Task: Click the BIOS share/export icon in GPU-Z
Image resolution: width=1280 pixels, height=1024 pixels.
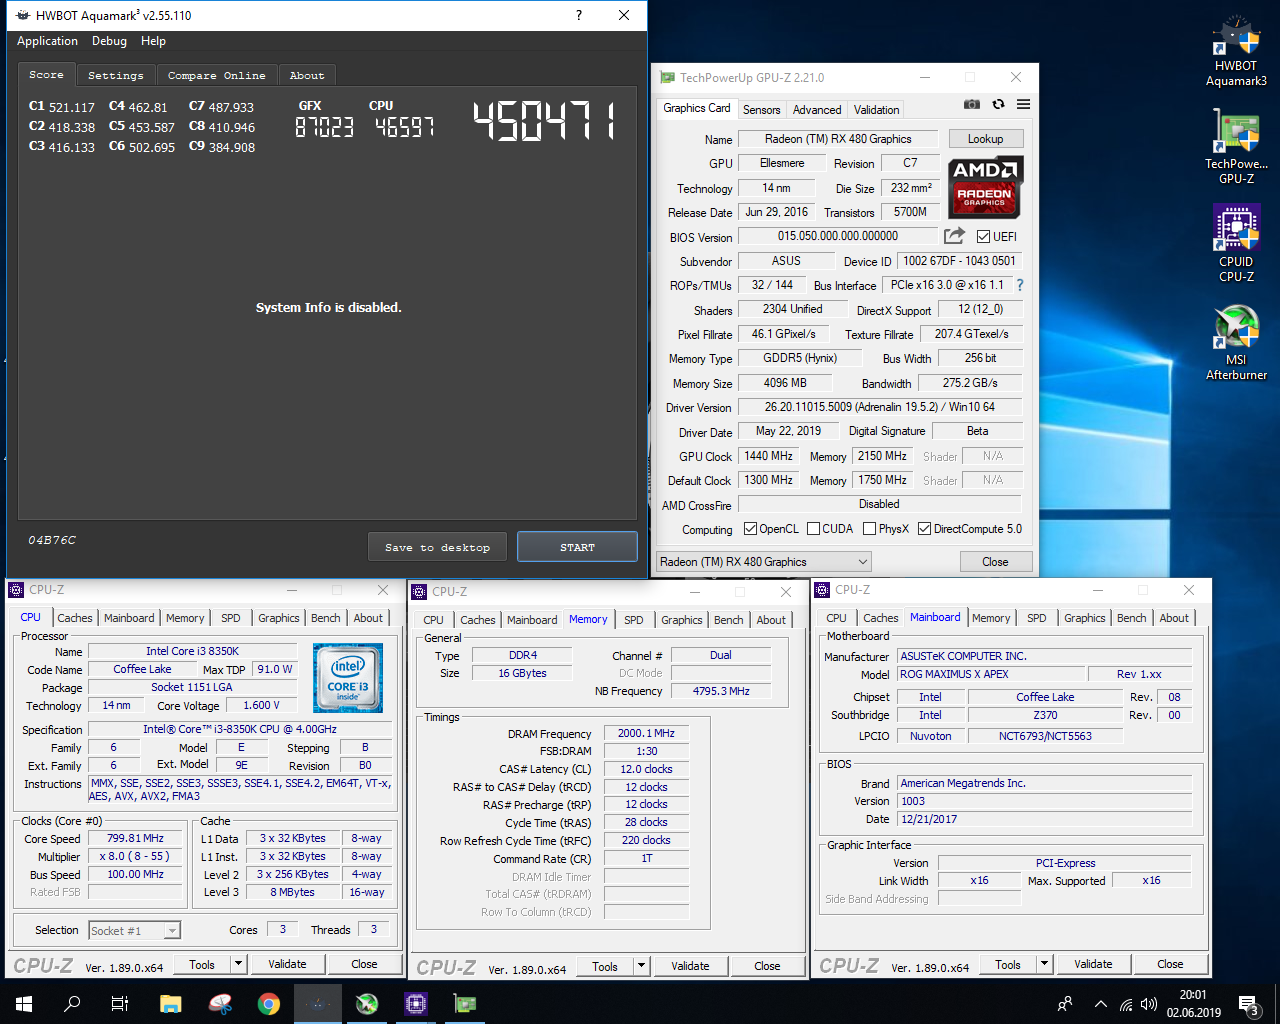Action: [954, 236]
